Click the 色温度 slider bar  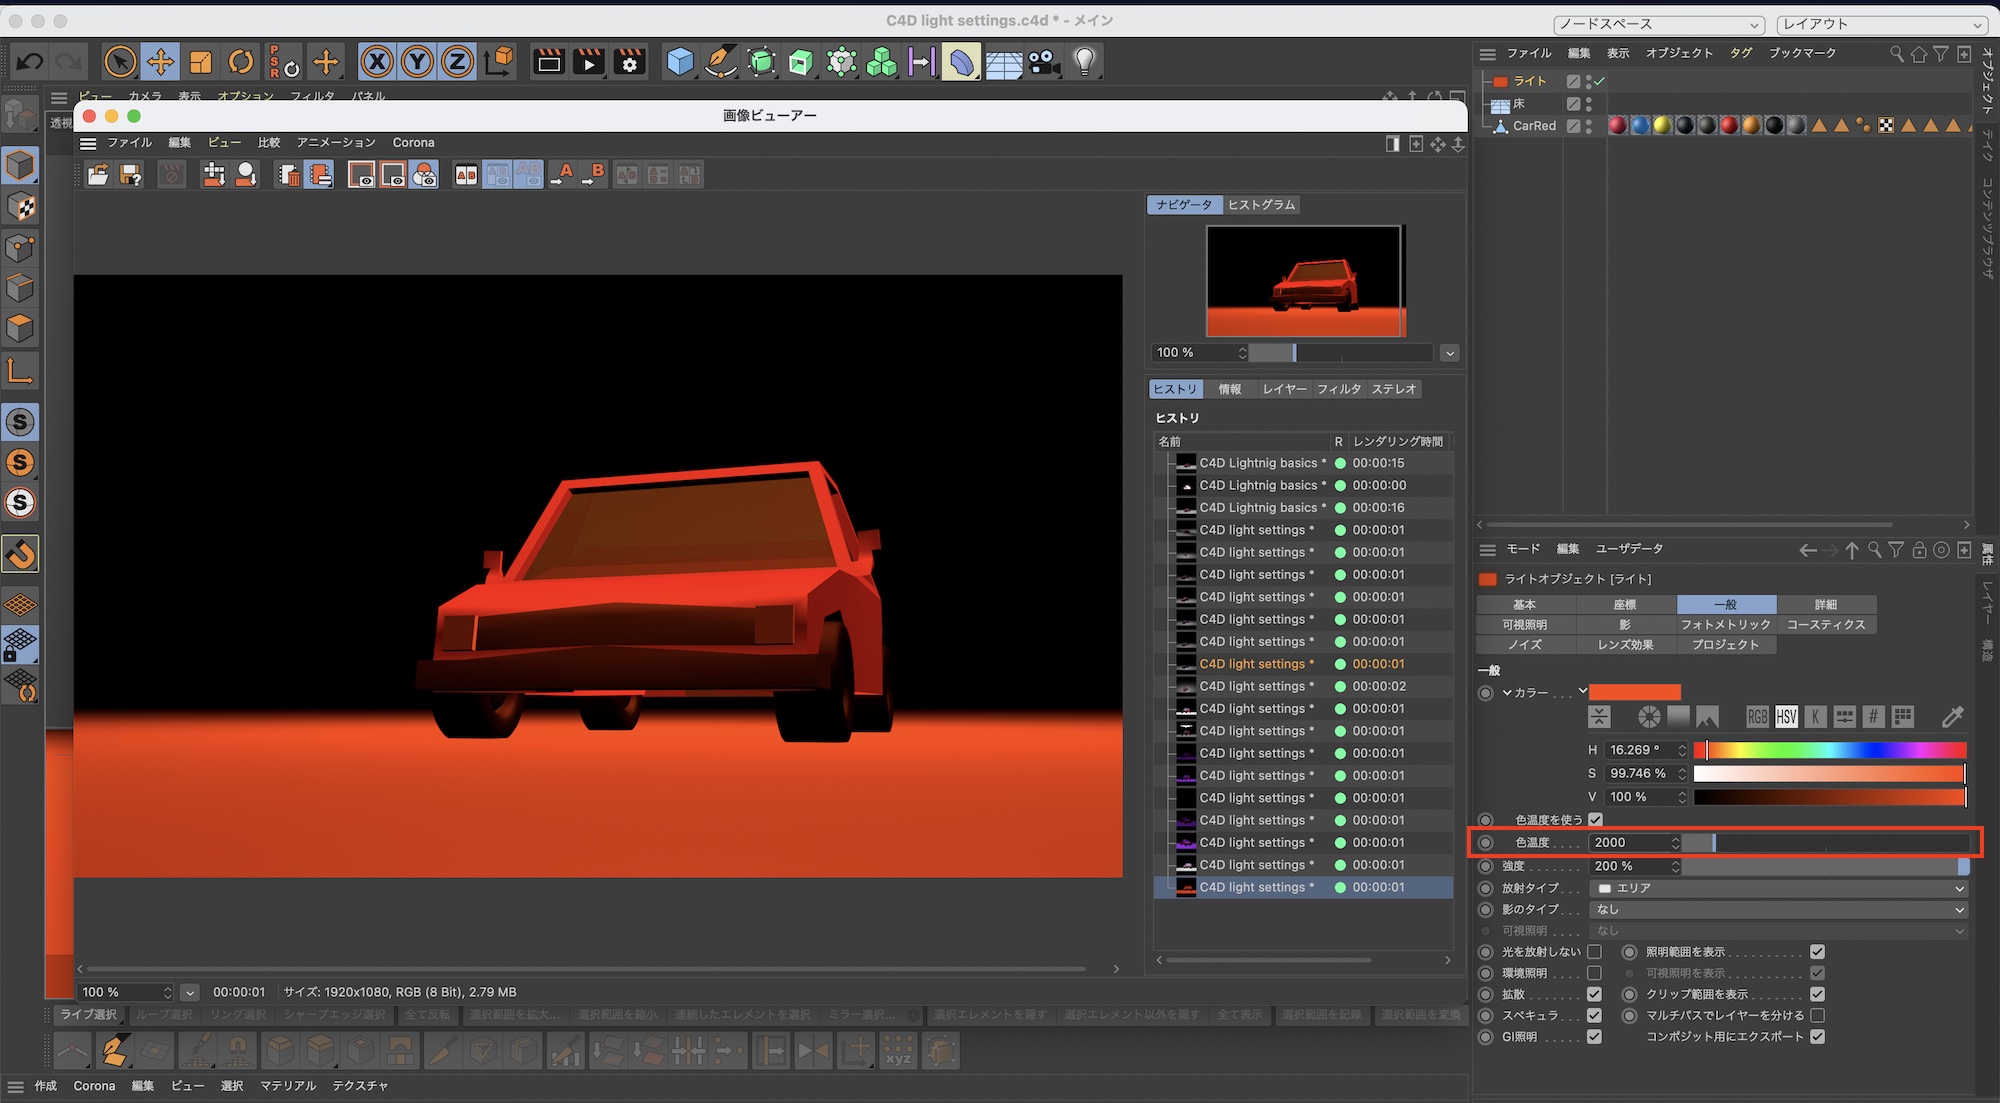1825,843
